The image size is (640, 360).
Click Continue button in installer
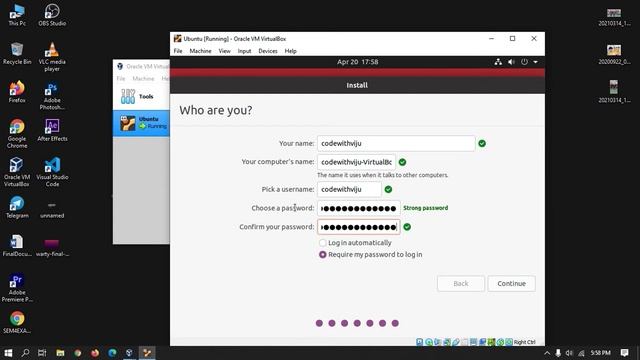click(x=511, y=284)
